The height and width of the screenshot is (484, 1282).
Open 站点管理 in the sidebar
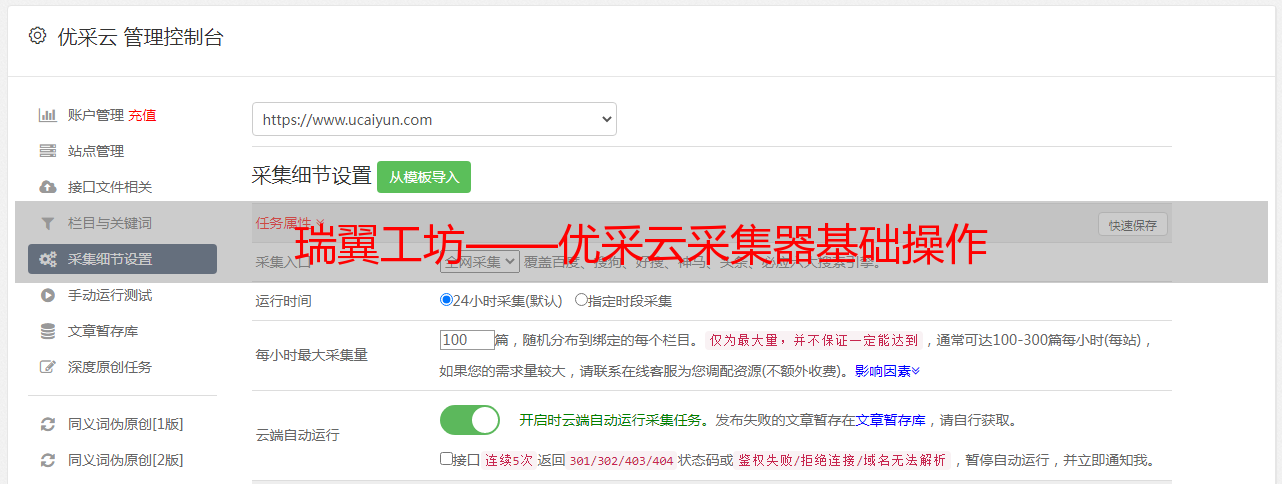coord(96,151)
